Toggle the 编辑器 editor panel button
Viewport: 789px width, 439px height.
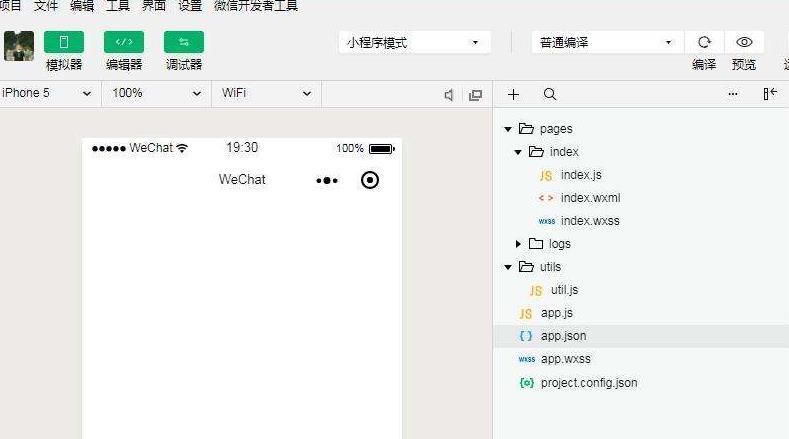click(x=124, y=42)
